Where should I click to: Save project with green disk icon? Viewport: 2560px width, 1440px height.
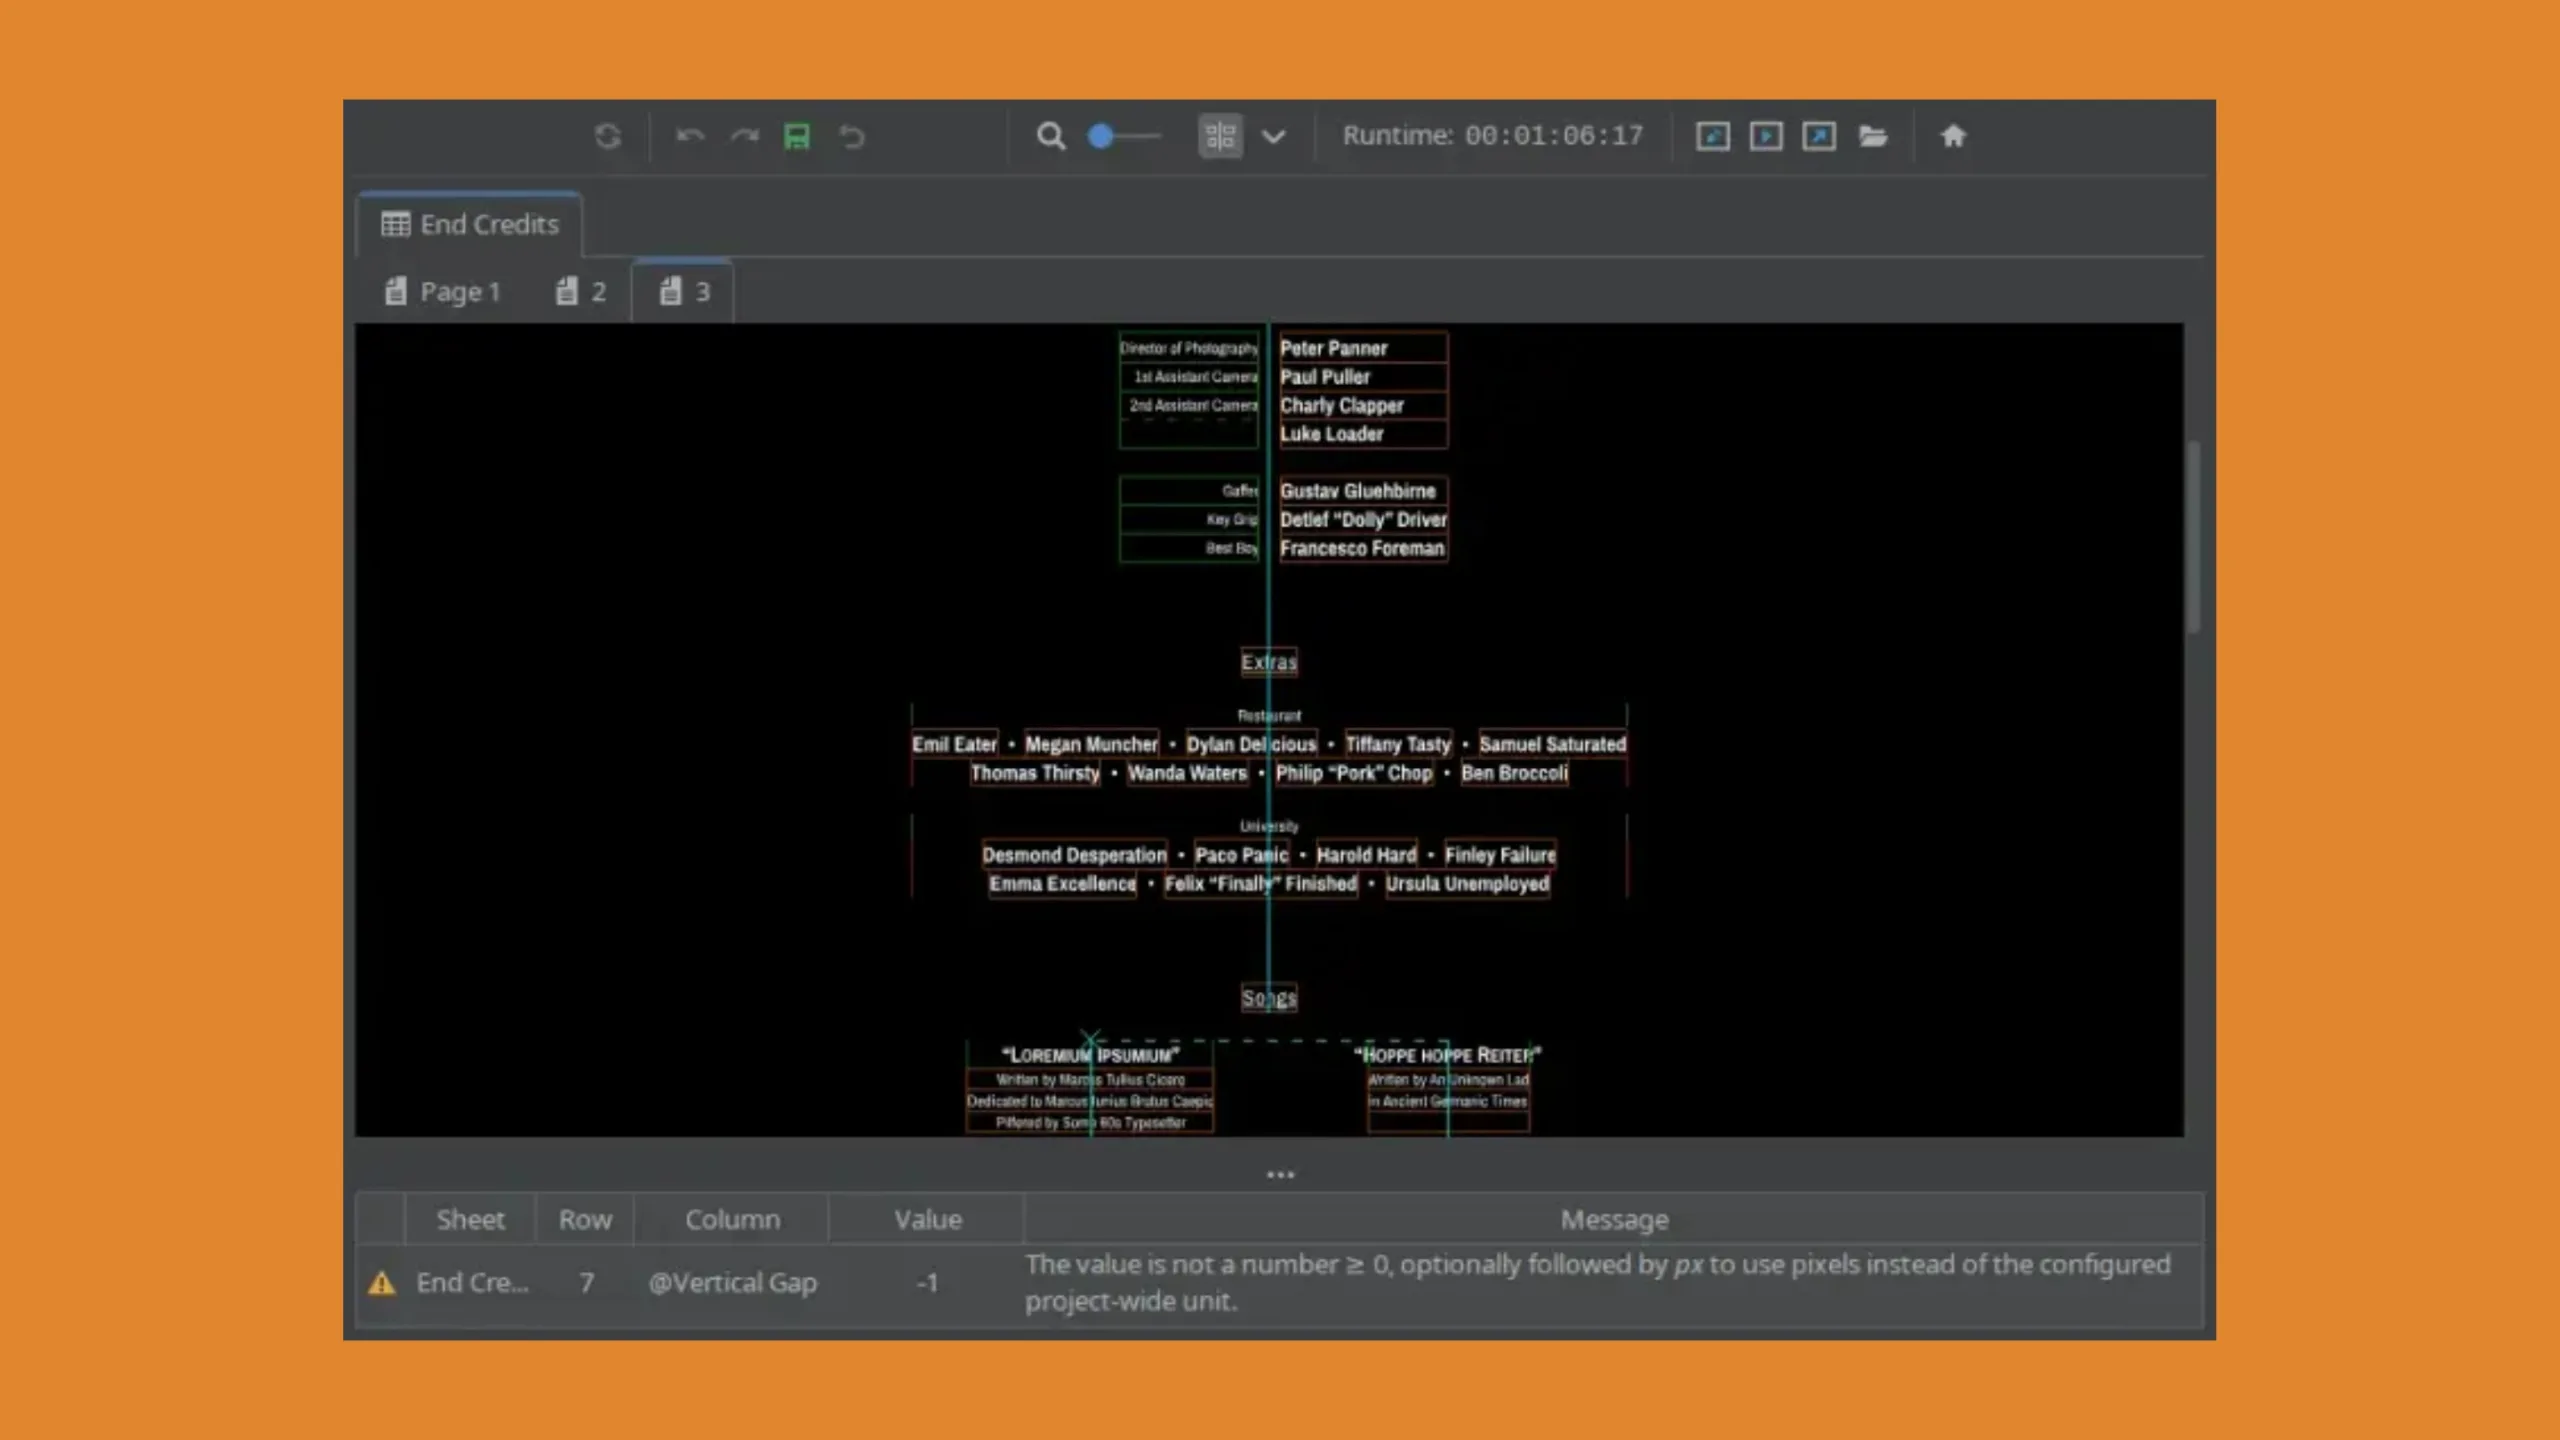(x=797, y=136)
